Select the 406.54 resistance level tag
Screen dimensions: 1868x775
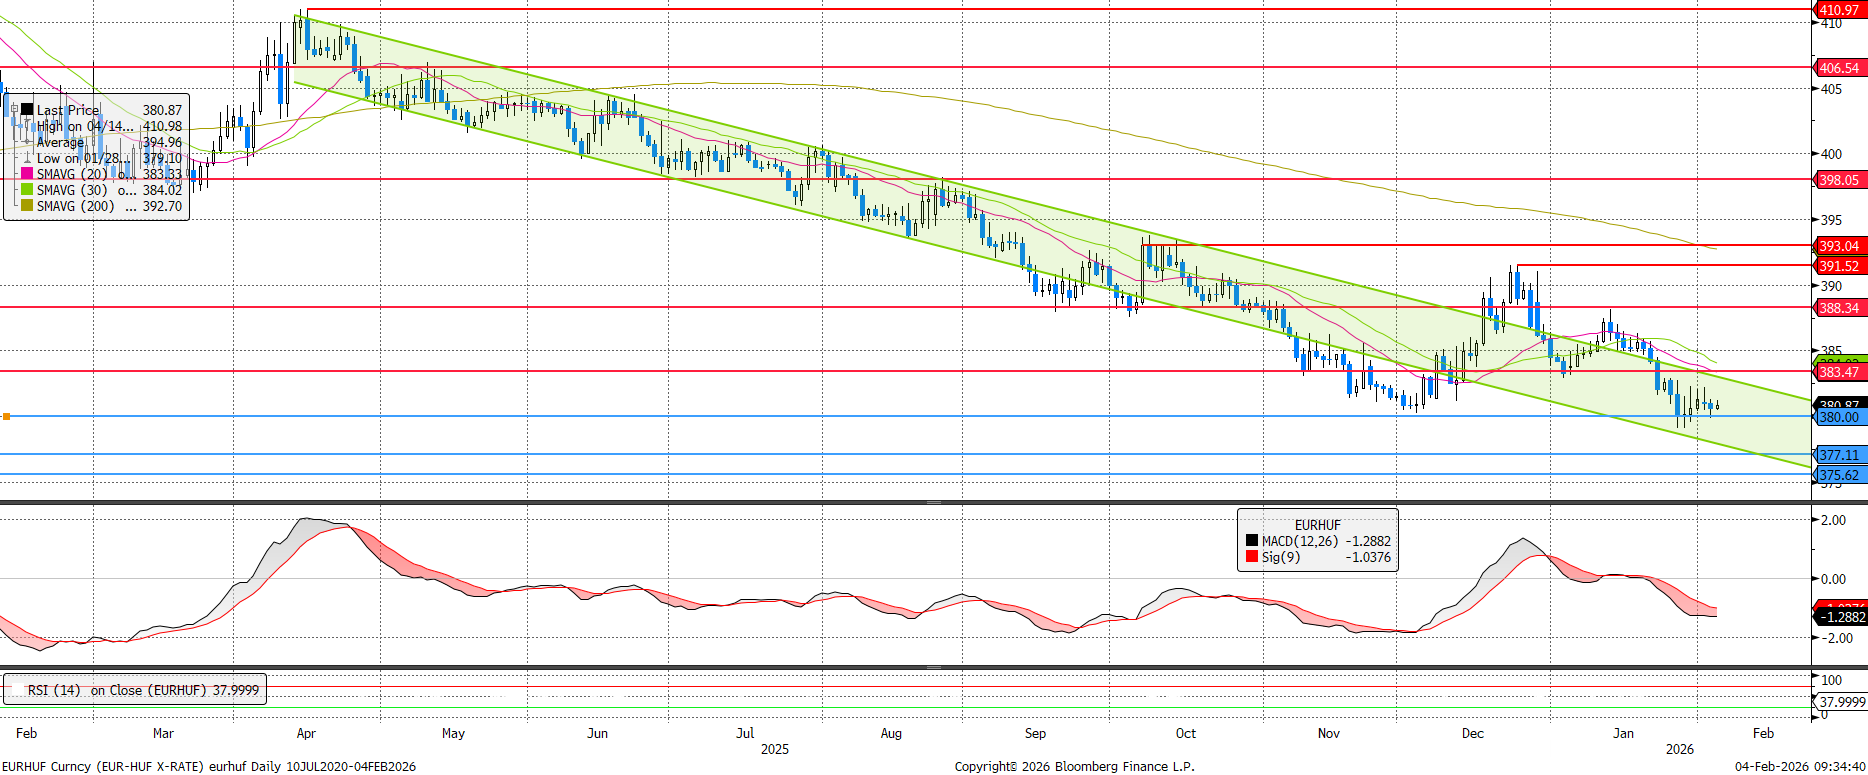pos(1838,68)
